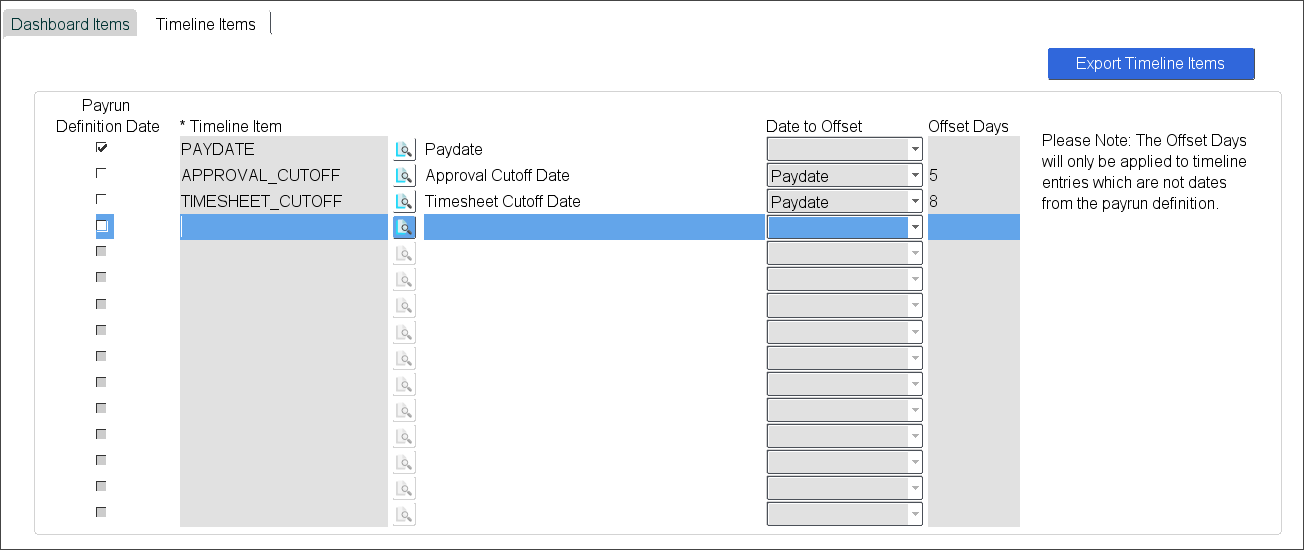This screenshot has width=1304, height=550.
Task: Tick checkbox in highlighted blank row
Action: click(x=101, y=226)
